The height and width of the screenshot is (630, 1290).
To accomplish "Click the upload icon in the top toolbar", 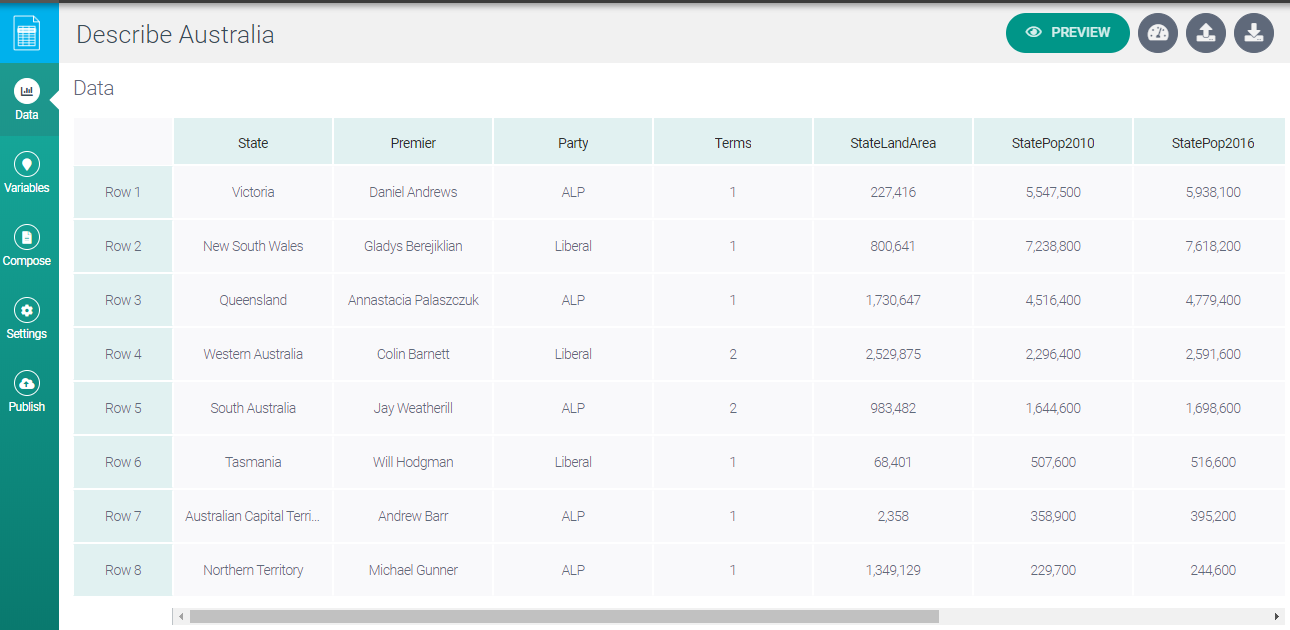I will tap(1205, 33).
